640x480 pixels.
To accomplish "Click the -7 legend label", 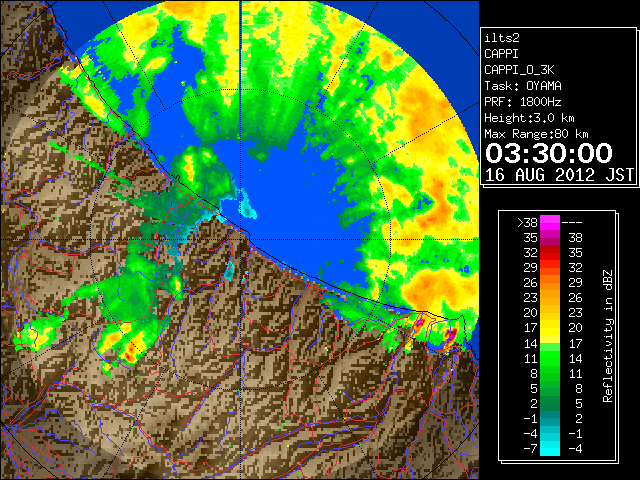I will click(530, 448).
